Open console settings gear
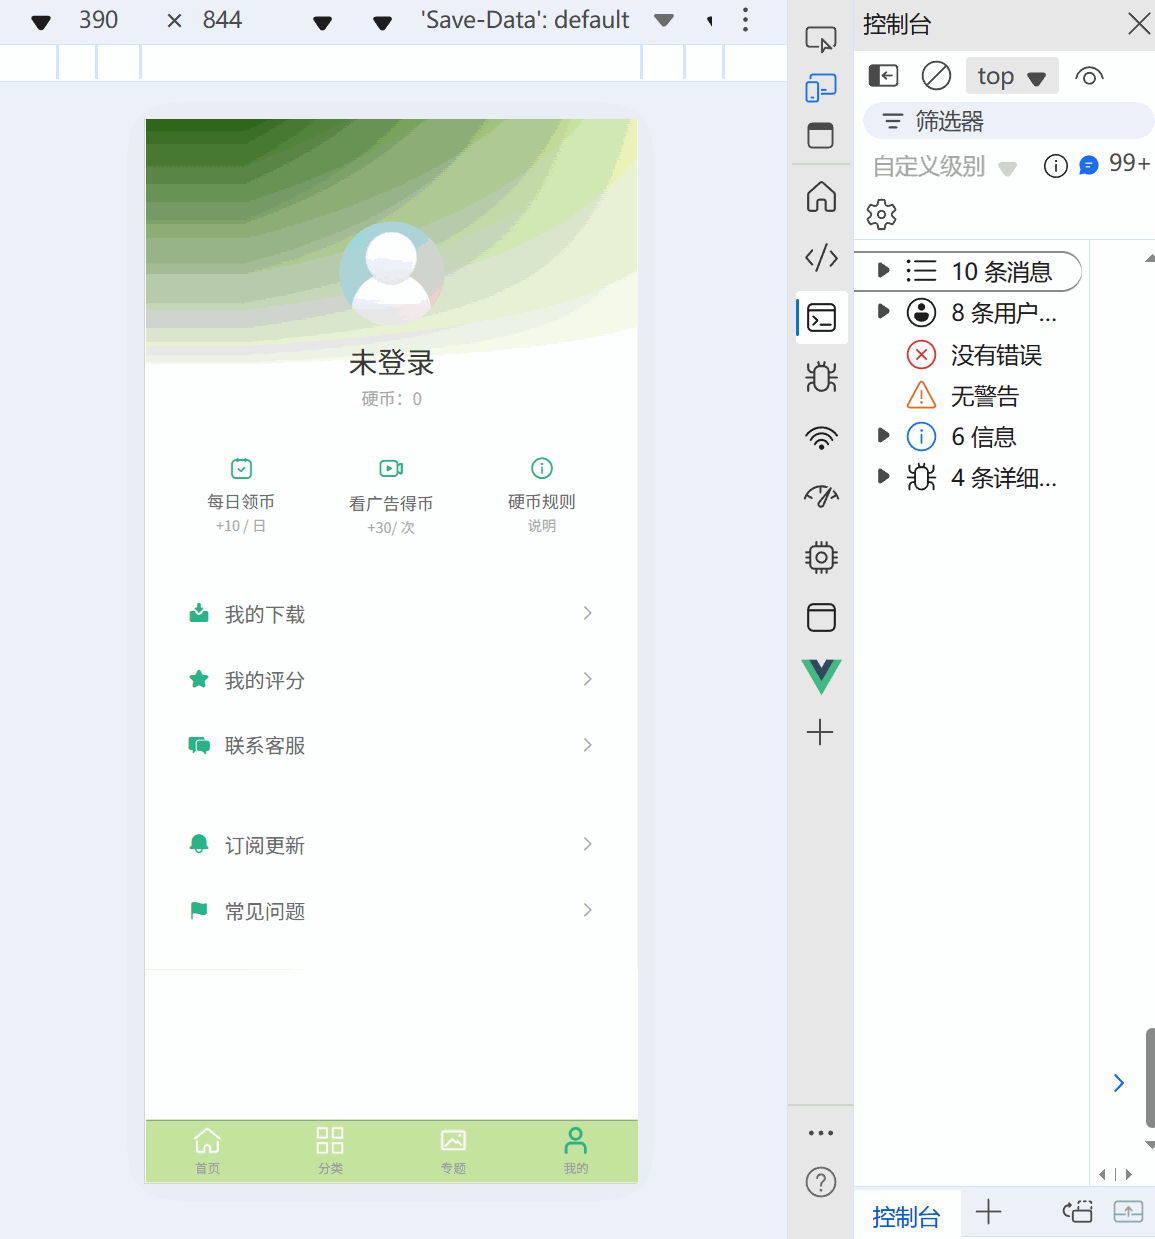The height and width of the screenshot is (1239, 1155). (881, 214)
